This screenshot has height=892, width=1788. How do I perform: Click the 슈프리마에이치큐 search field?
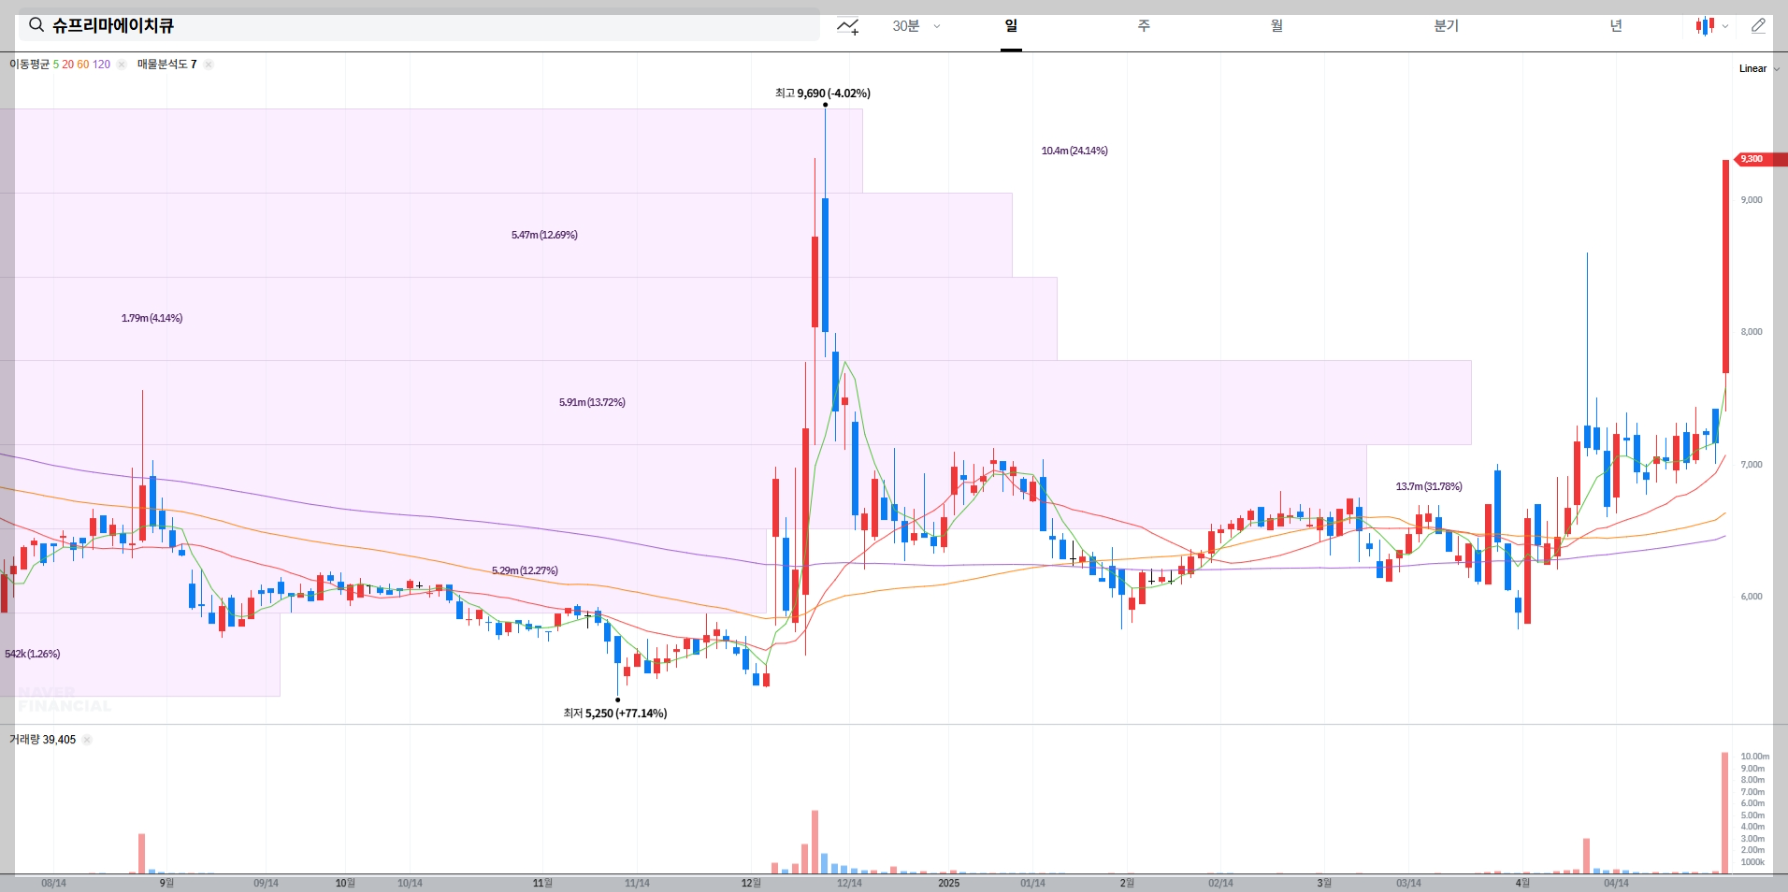[418, 26]
